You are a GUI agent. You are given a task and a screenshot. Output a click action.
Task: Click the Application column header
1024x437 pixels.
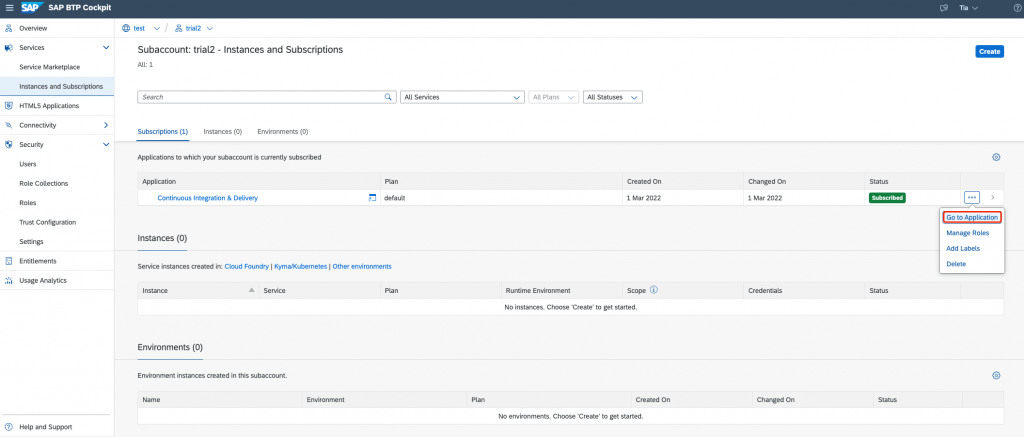coord(259,181)
